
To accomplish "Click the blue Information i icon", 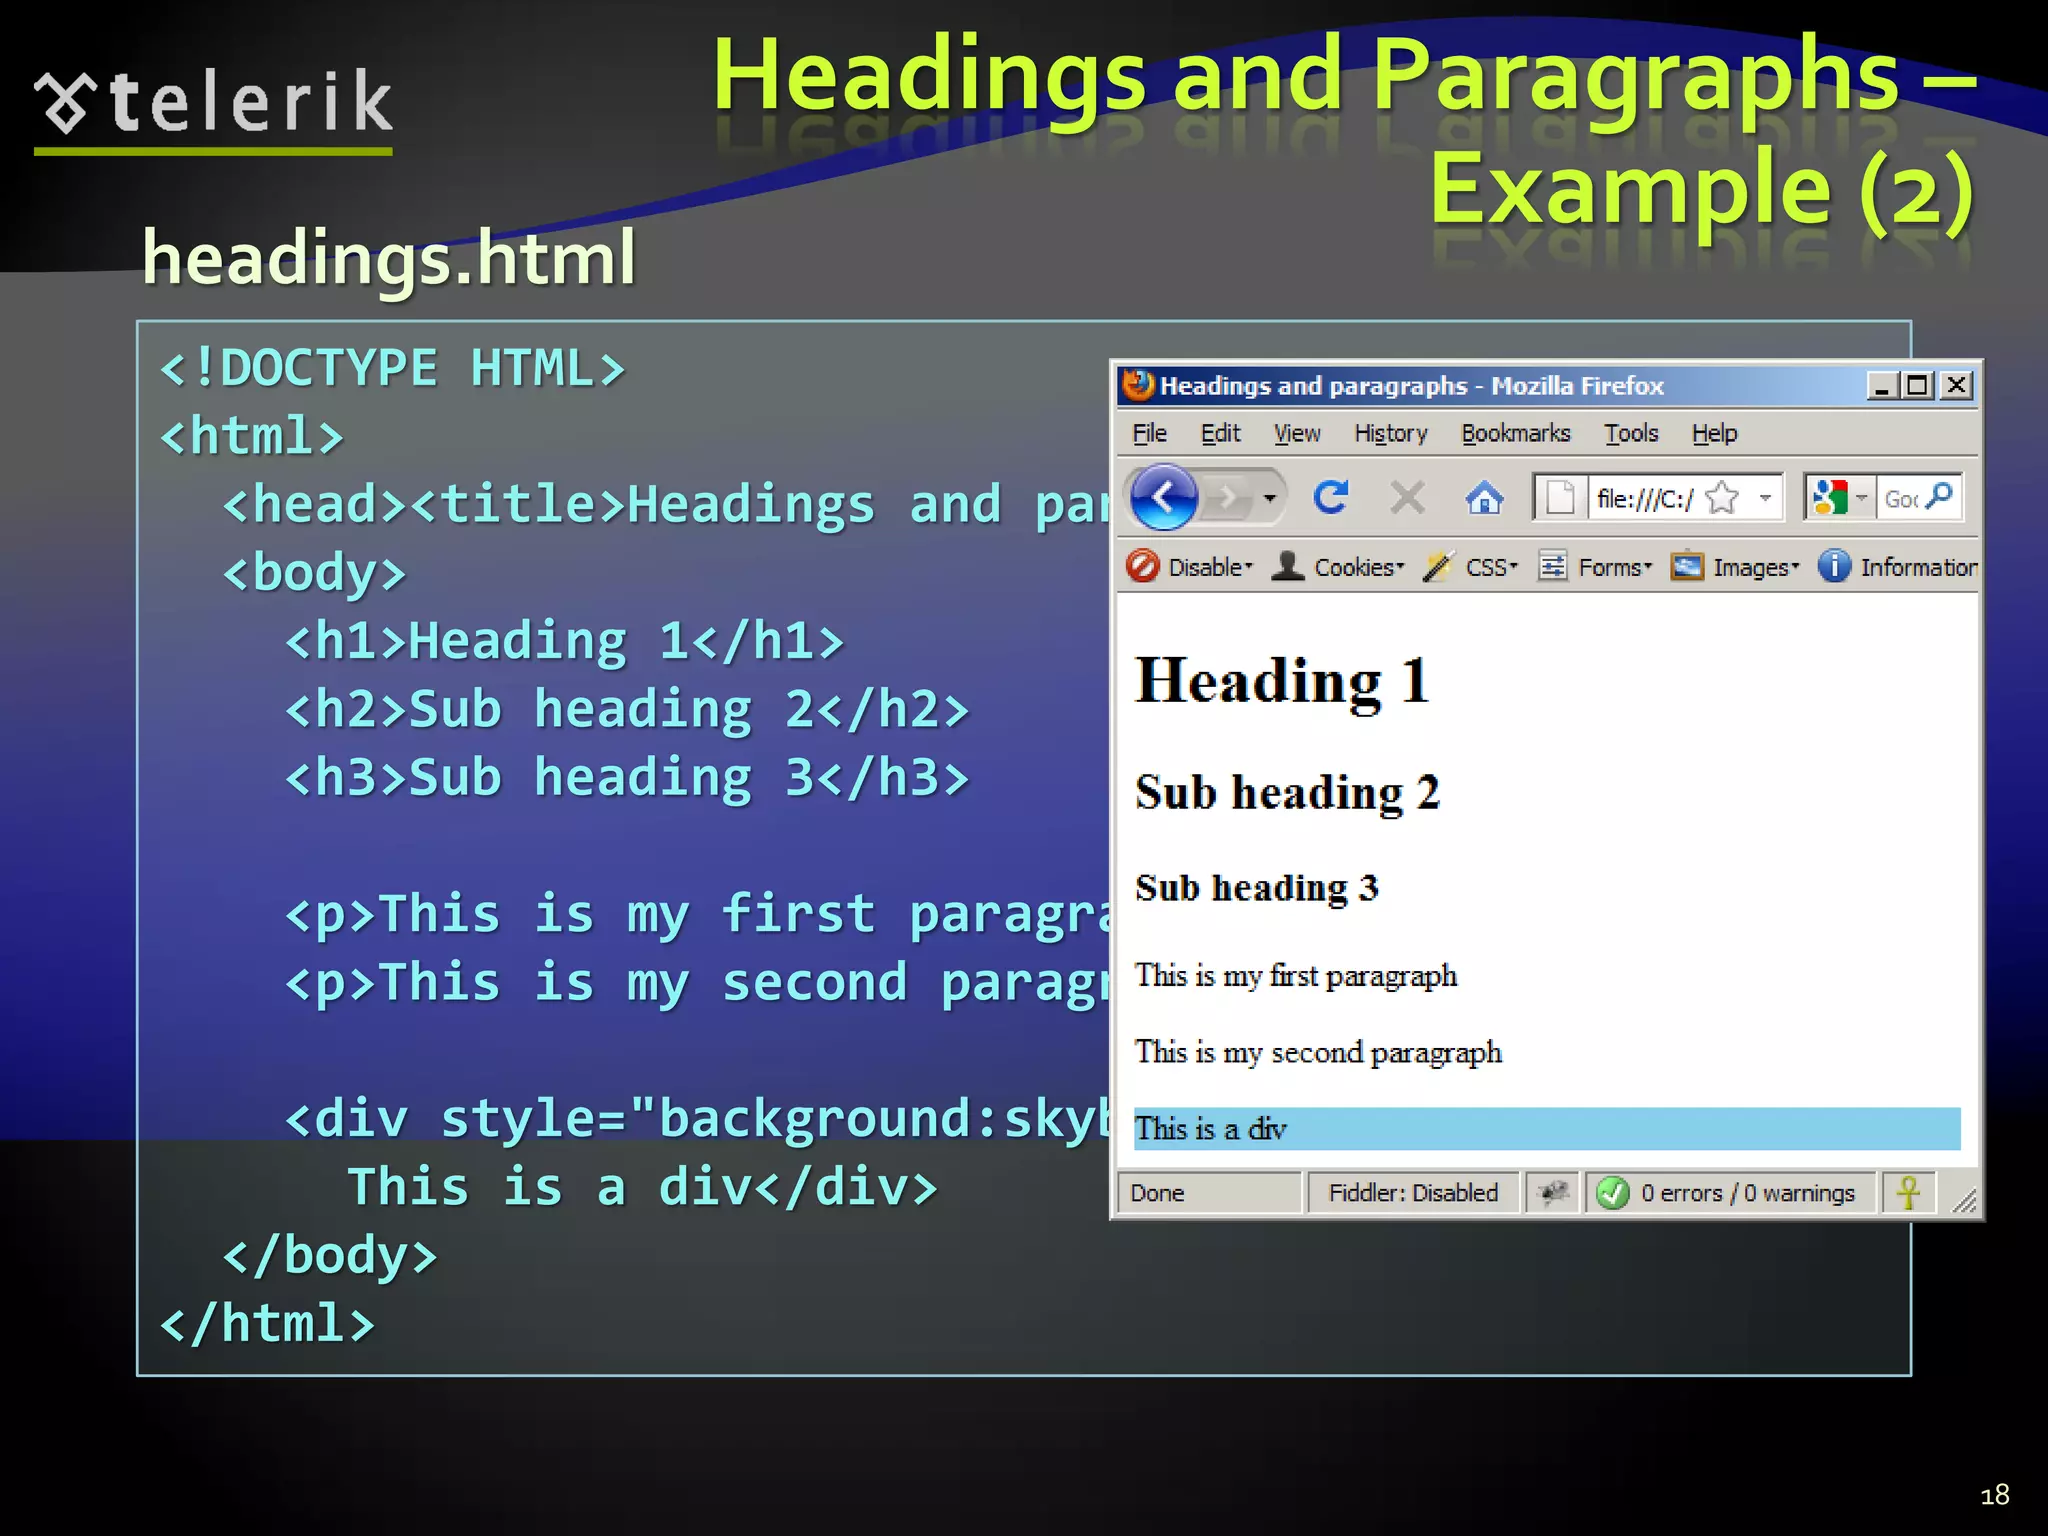I will [1834, 566].
